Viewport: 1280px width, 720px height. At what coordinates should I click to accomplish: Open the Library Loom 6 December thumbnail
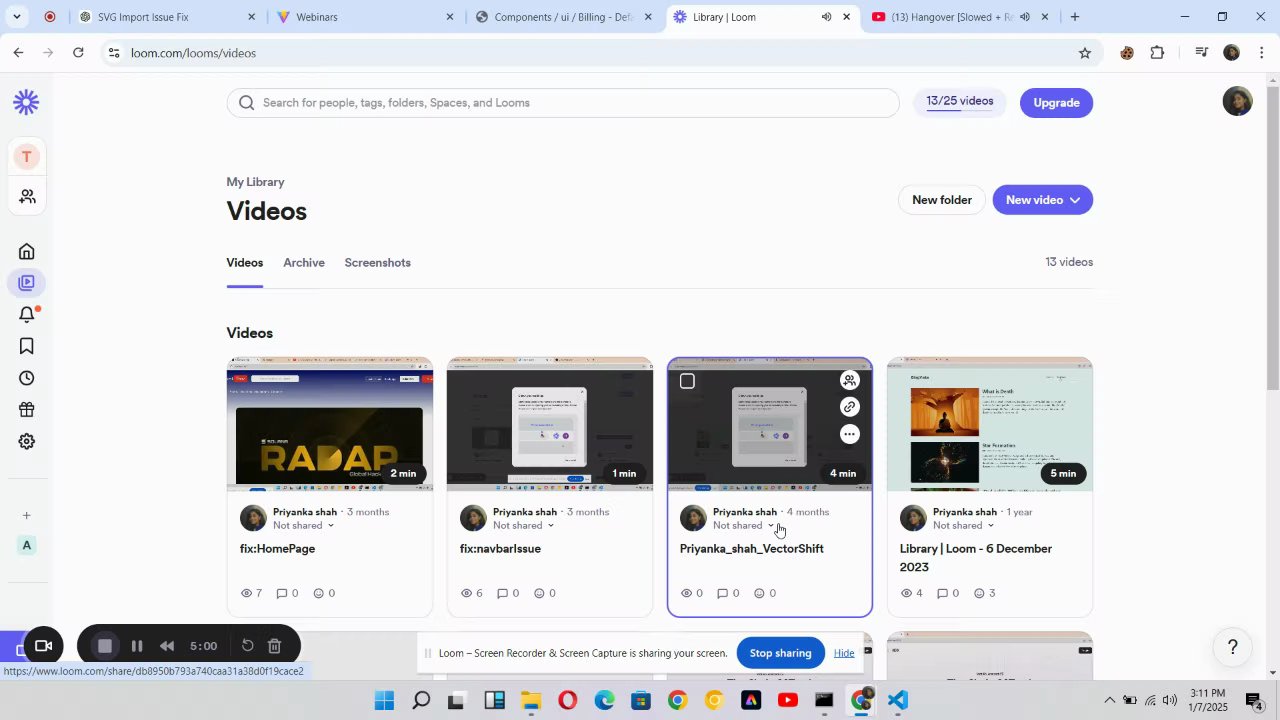click(990, 424)
